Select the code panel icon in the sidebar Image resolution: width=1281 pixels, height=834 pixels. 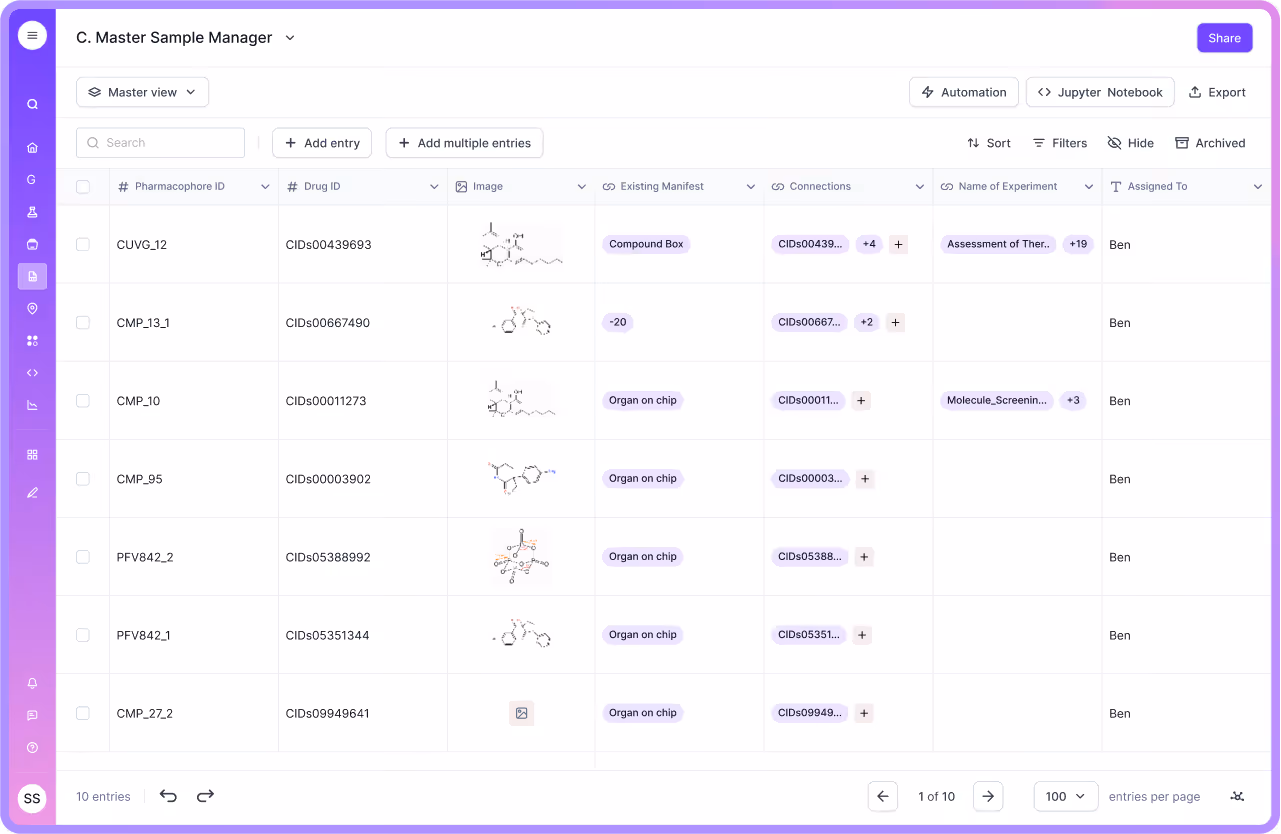pos(32,372)
